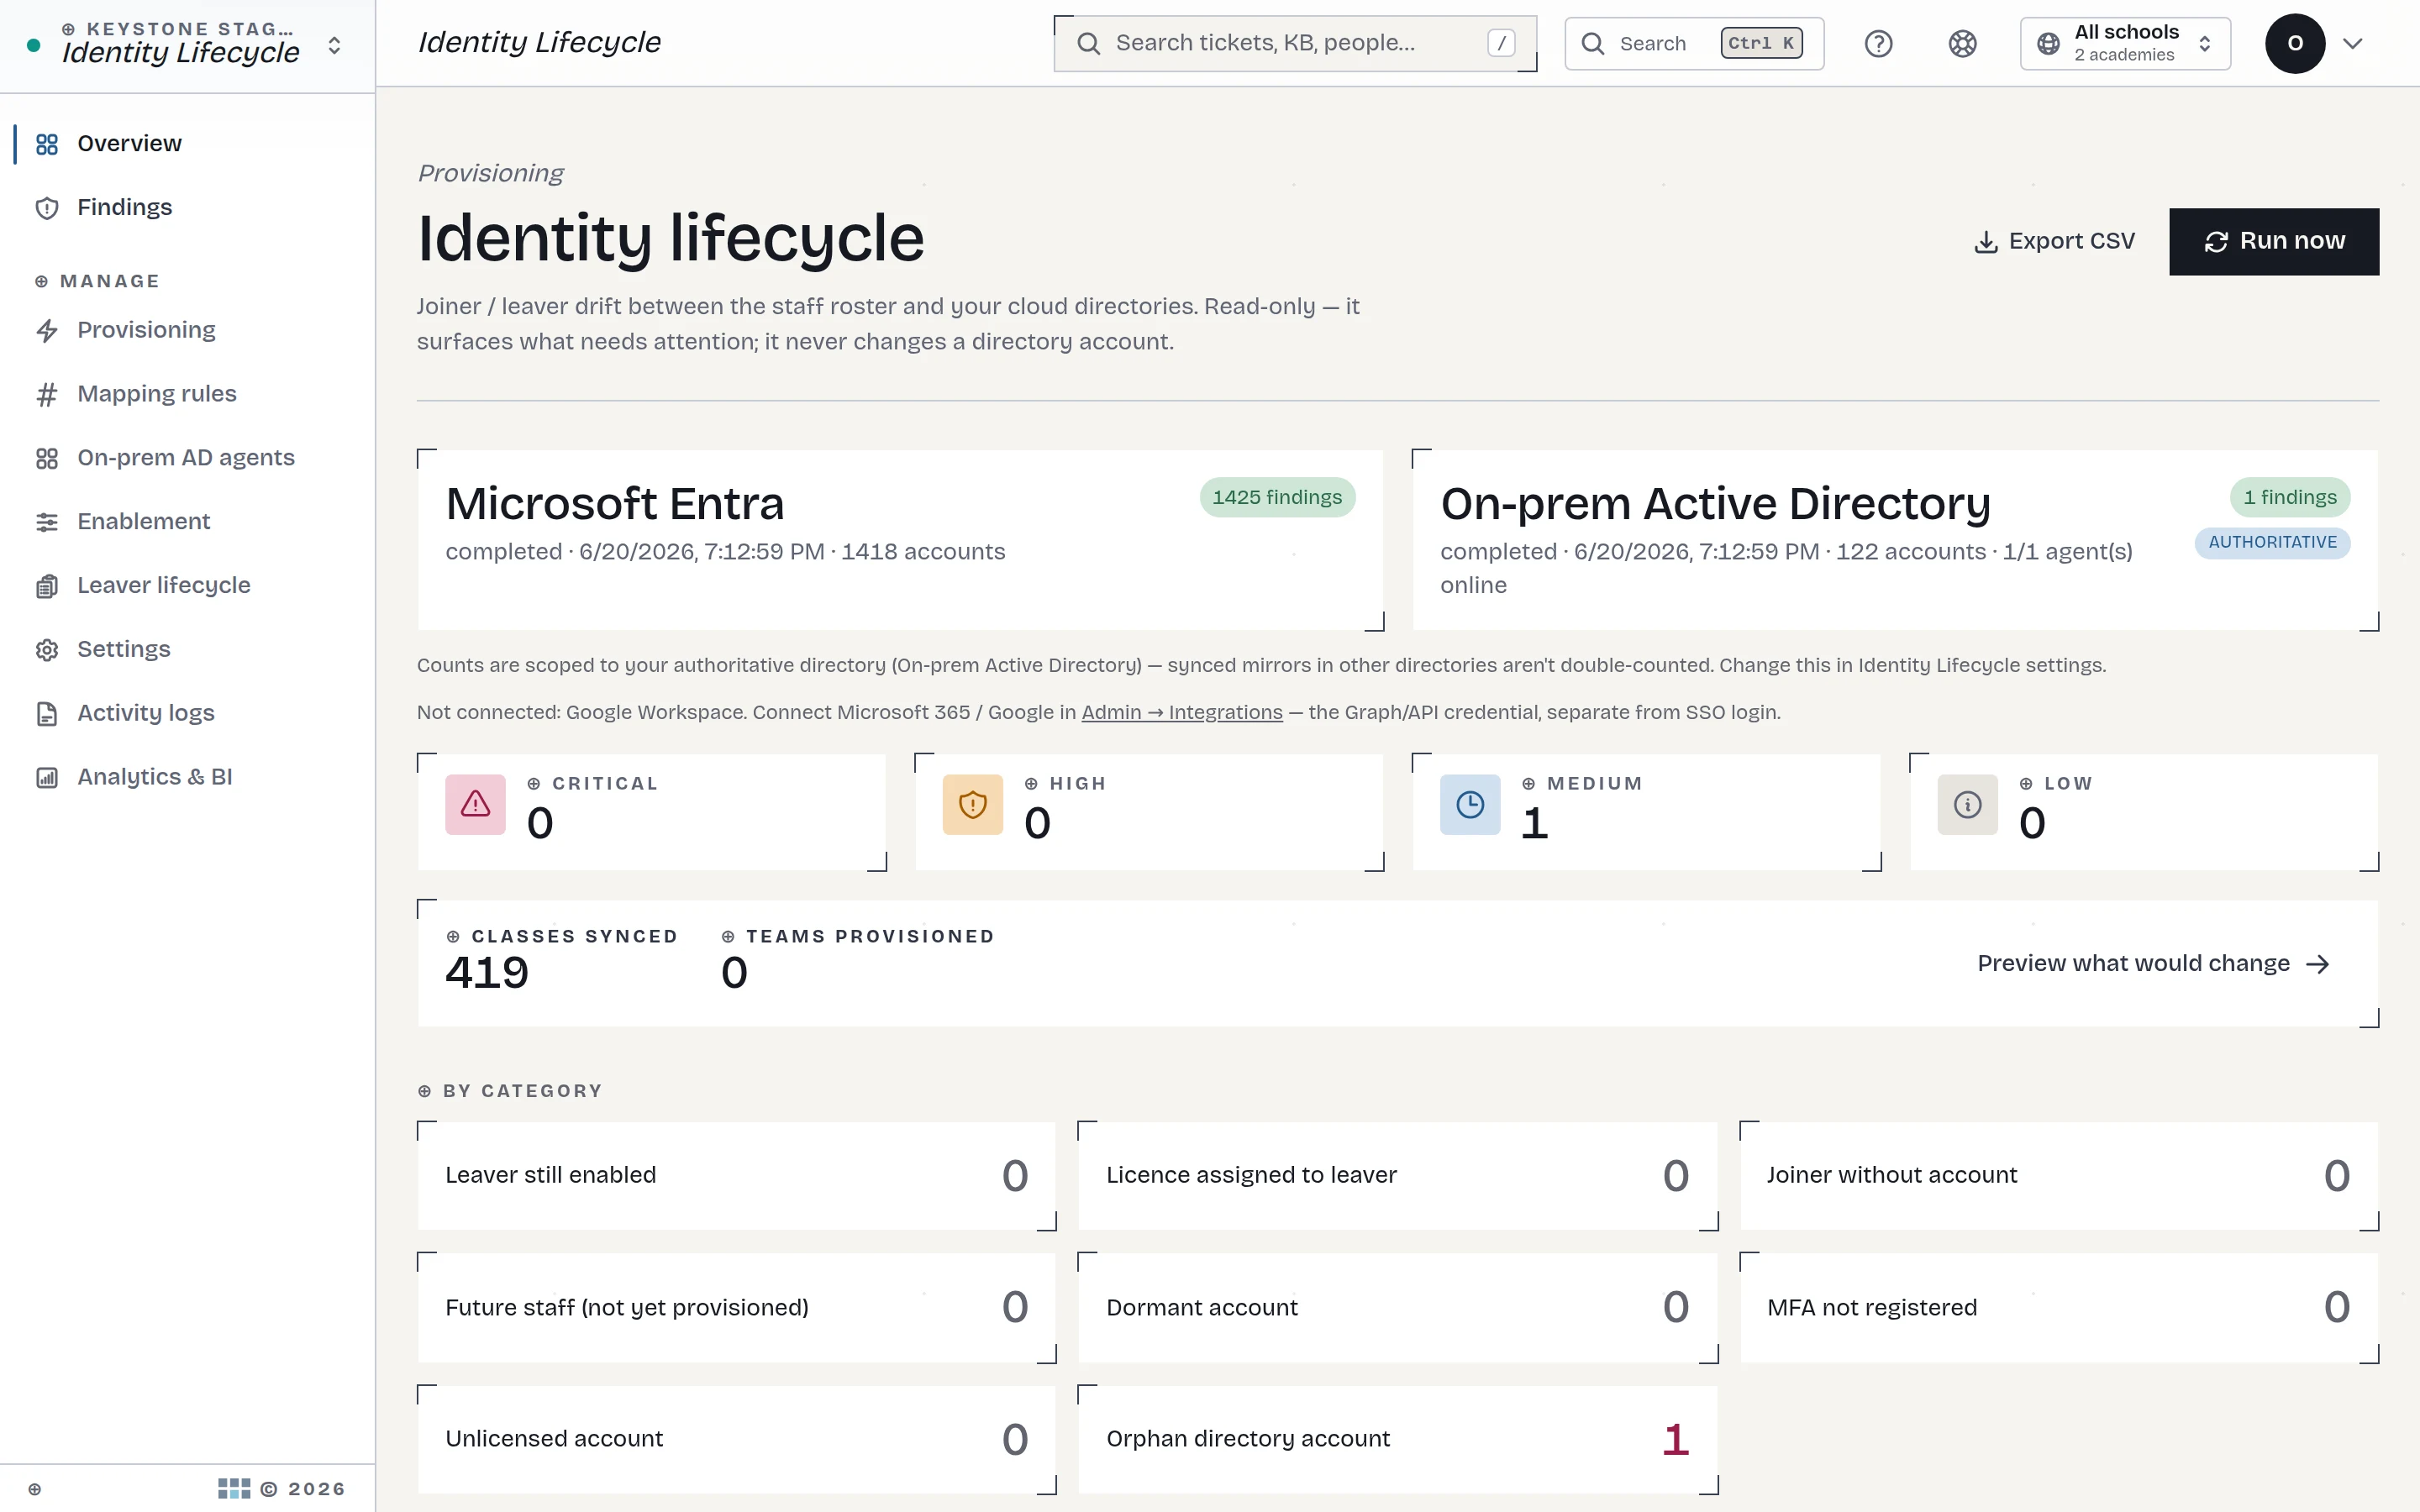Open the MFA not registered category

point(2059,1308)
